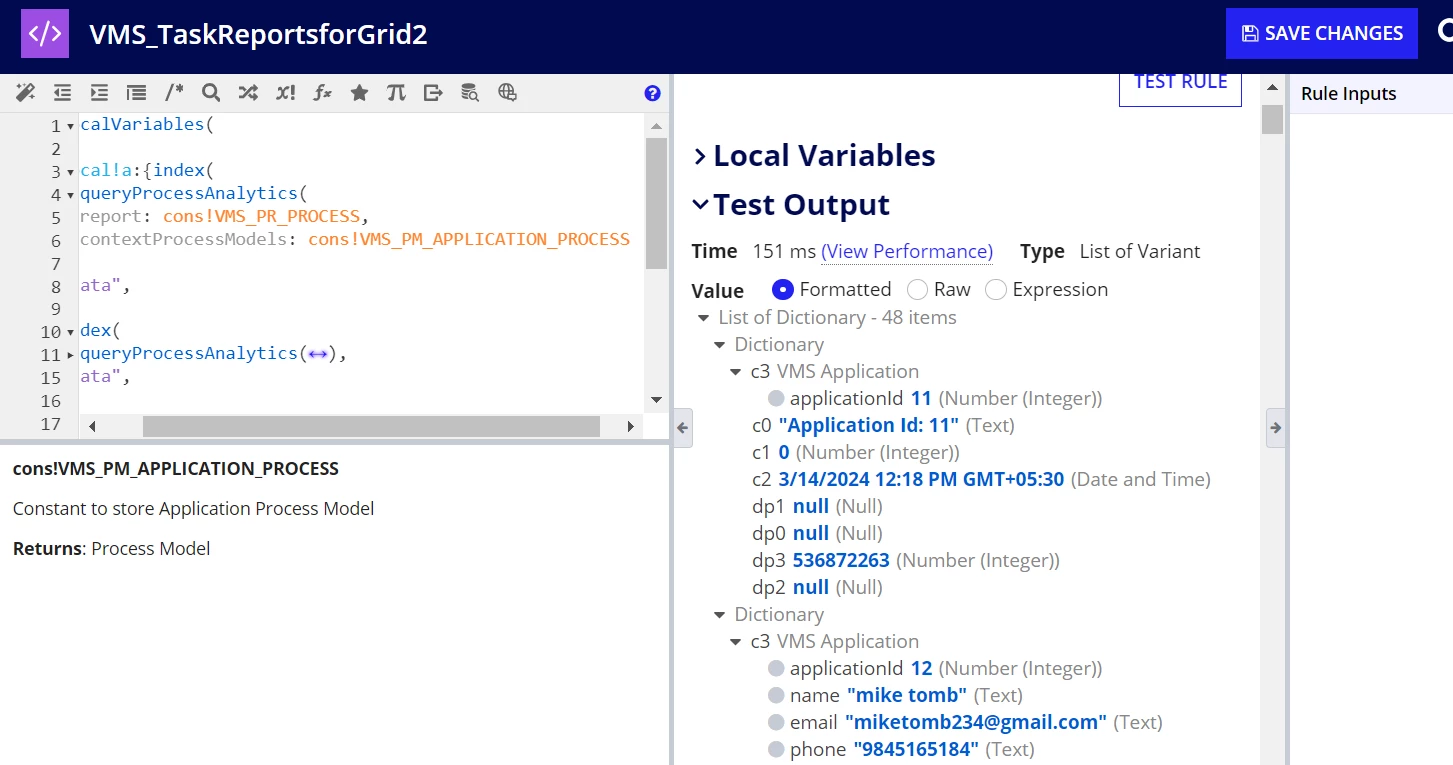Expand the folded queryProcessAnalytics code marker
The image size is (1453, 765).
point(318,353)
